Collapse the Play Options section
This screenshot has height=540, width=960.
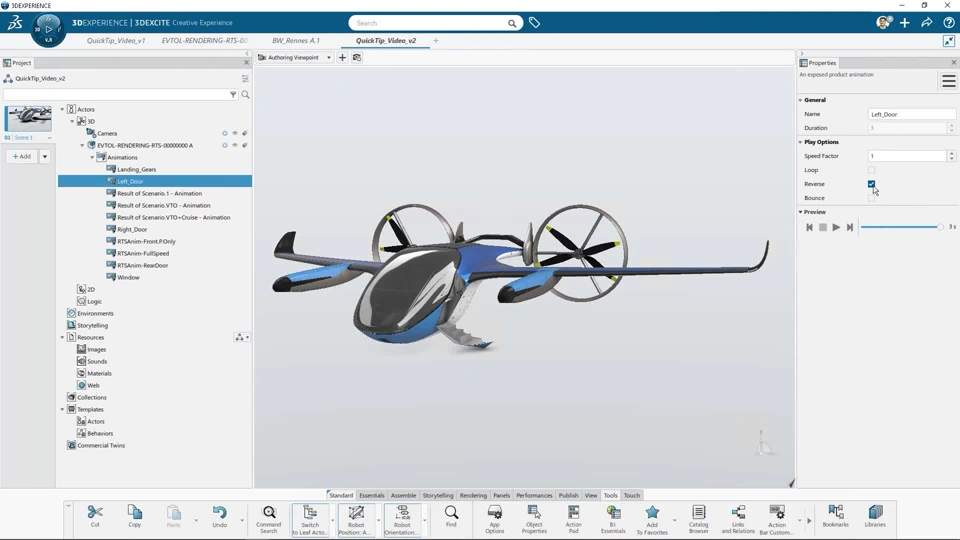tap(801, 142)
